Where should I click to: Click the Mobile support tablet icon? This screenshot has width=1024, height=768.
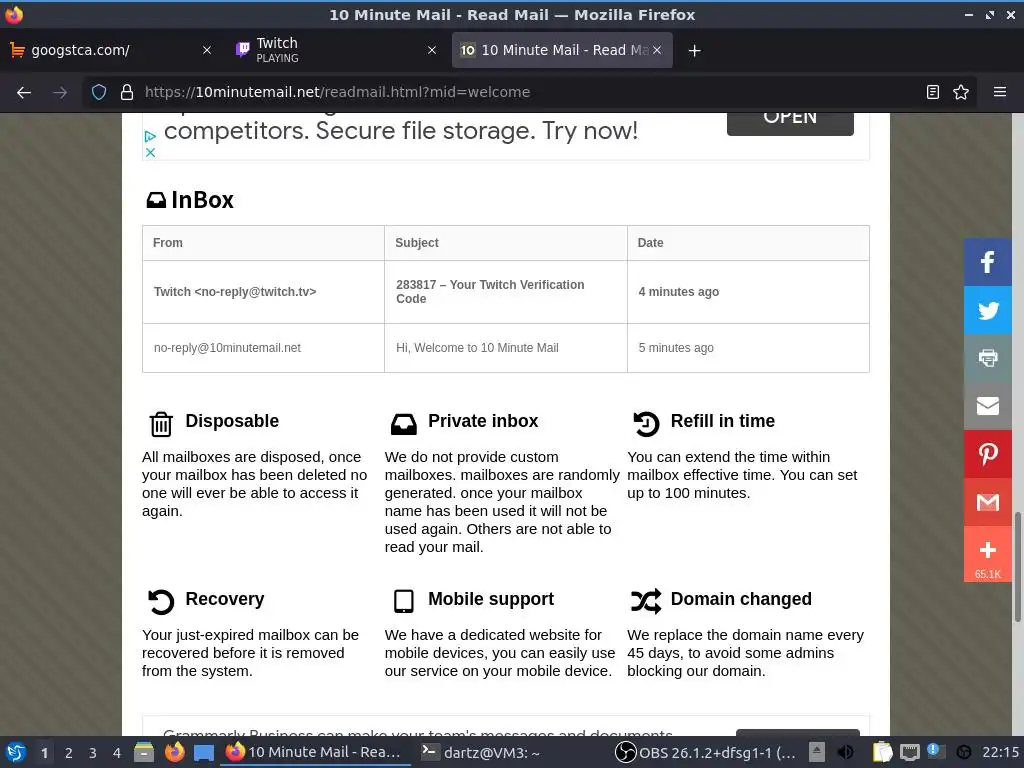tap(404, 601)
